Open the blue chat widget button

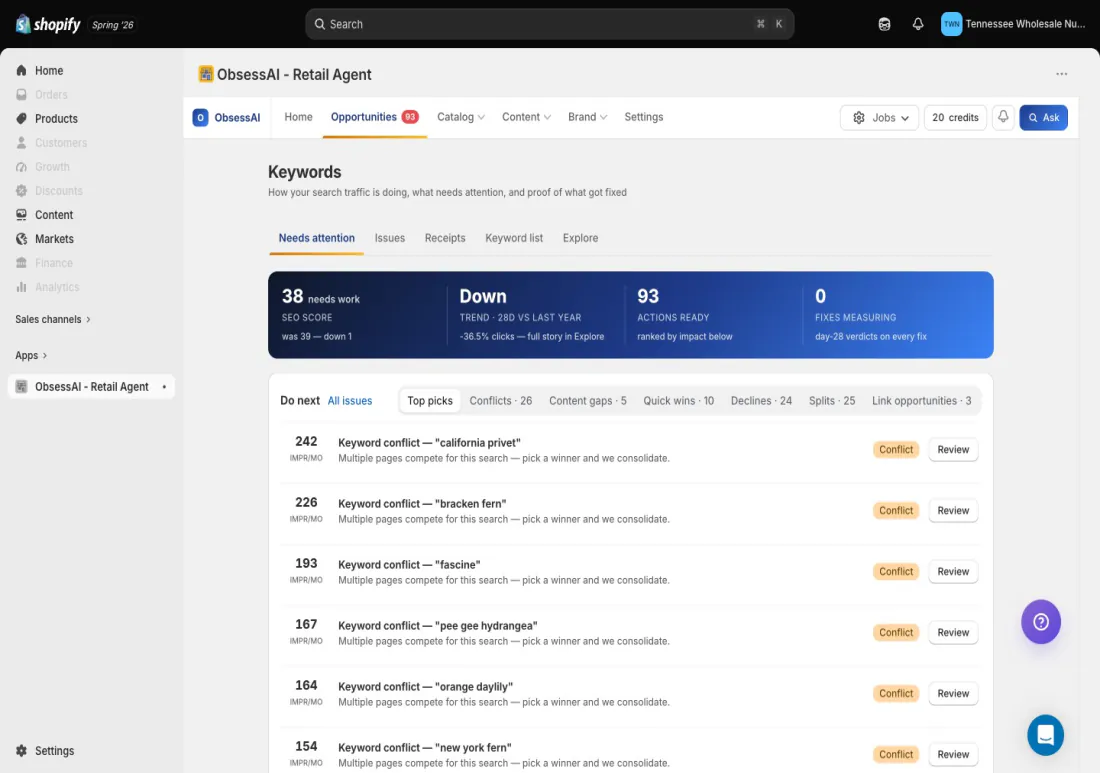(1045, 735)
